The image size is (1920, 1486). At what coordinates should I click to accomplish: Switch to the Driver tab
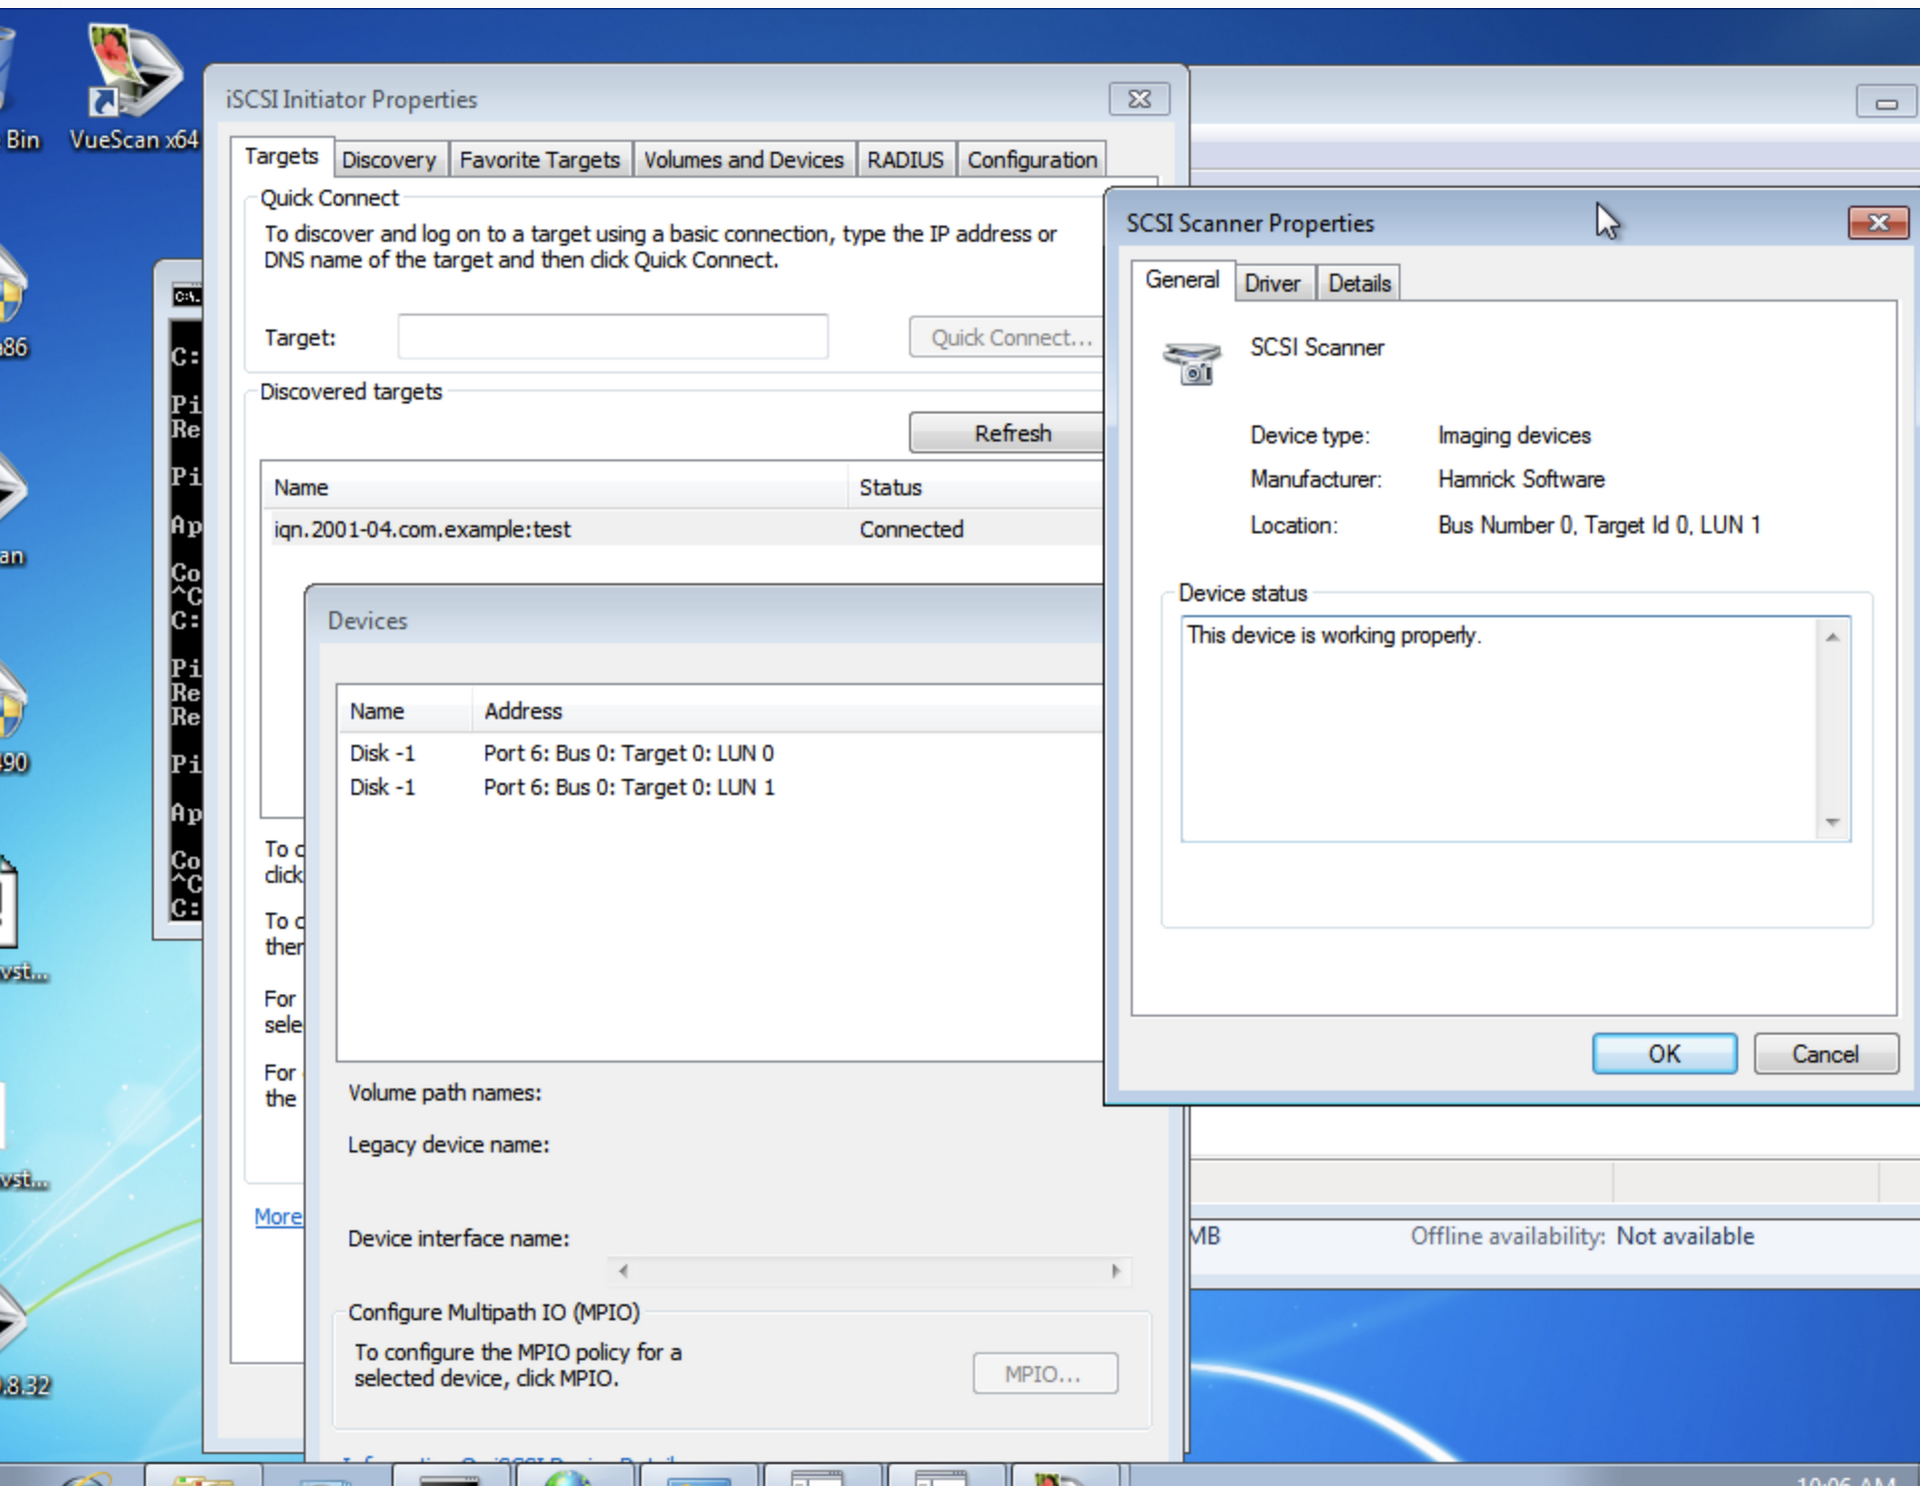[1272, 284]
